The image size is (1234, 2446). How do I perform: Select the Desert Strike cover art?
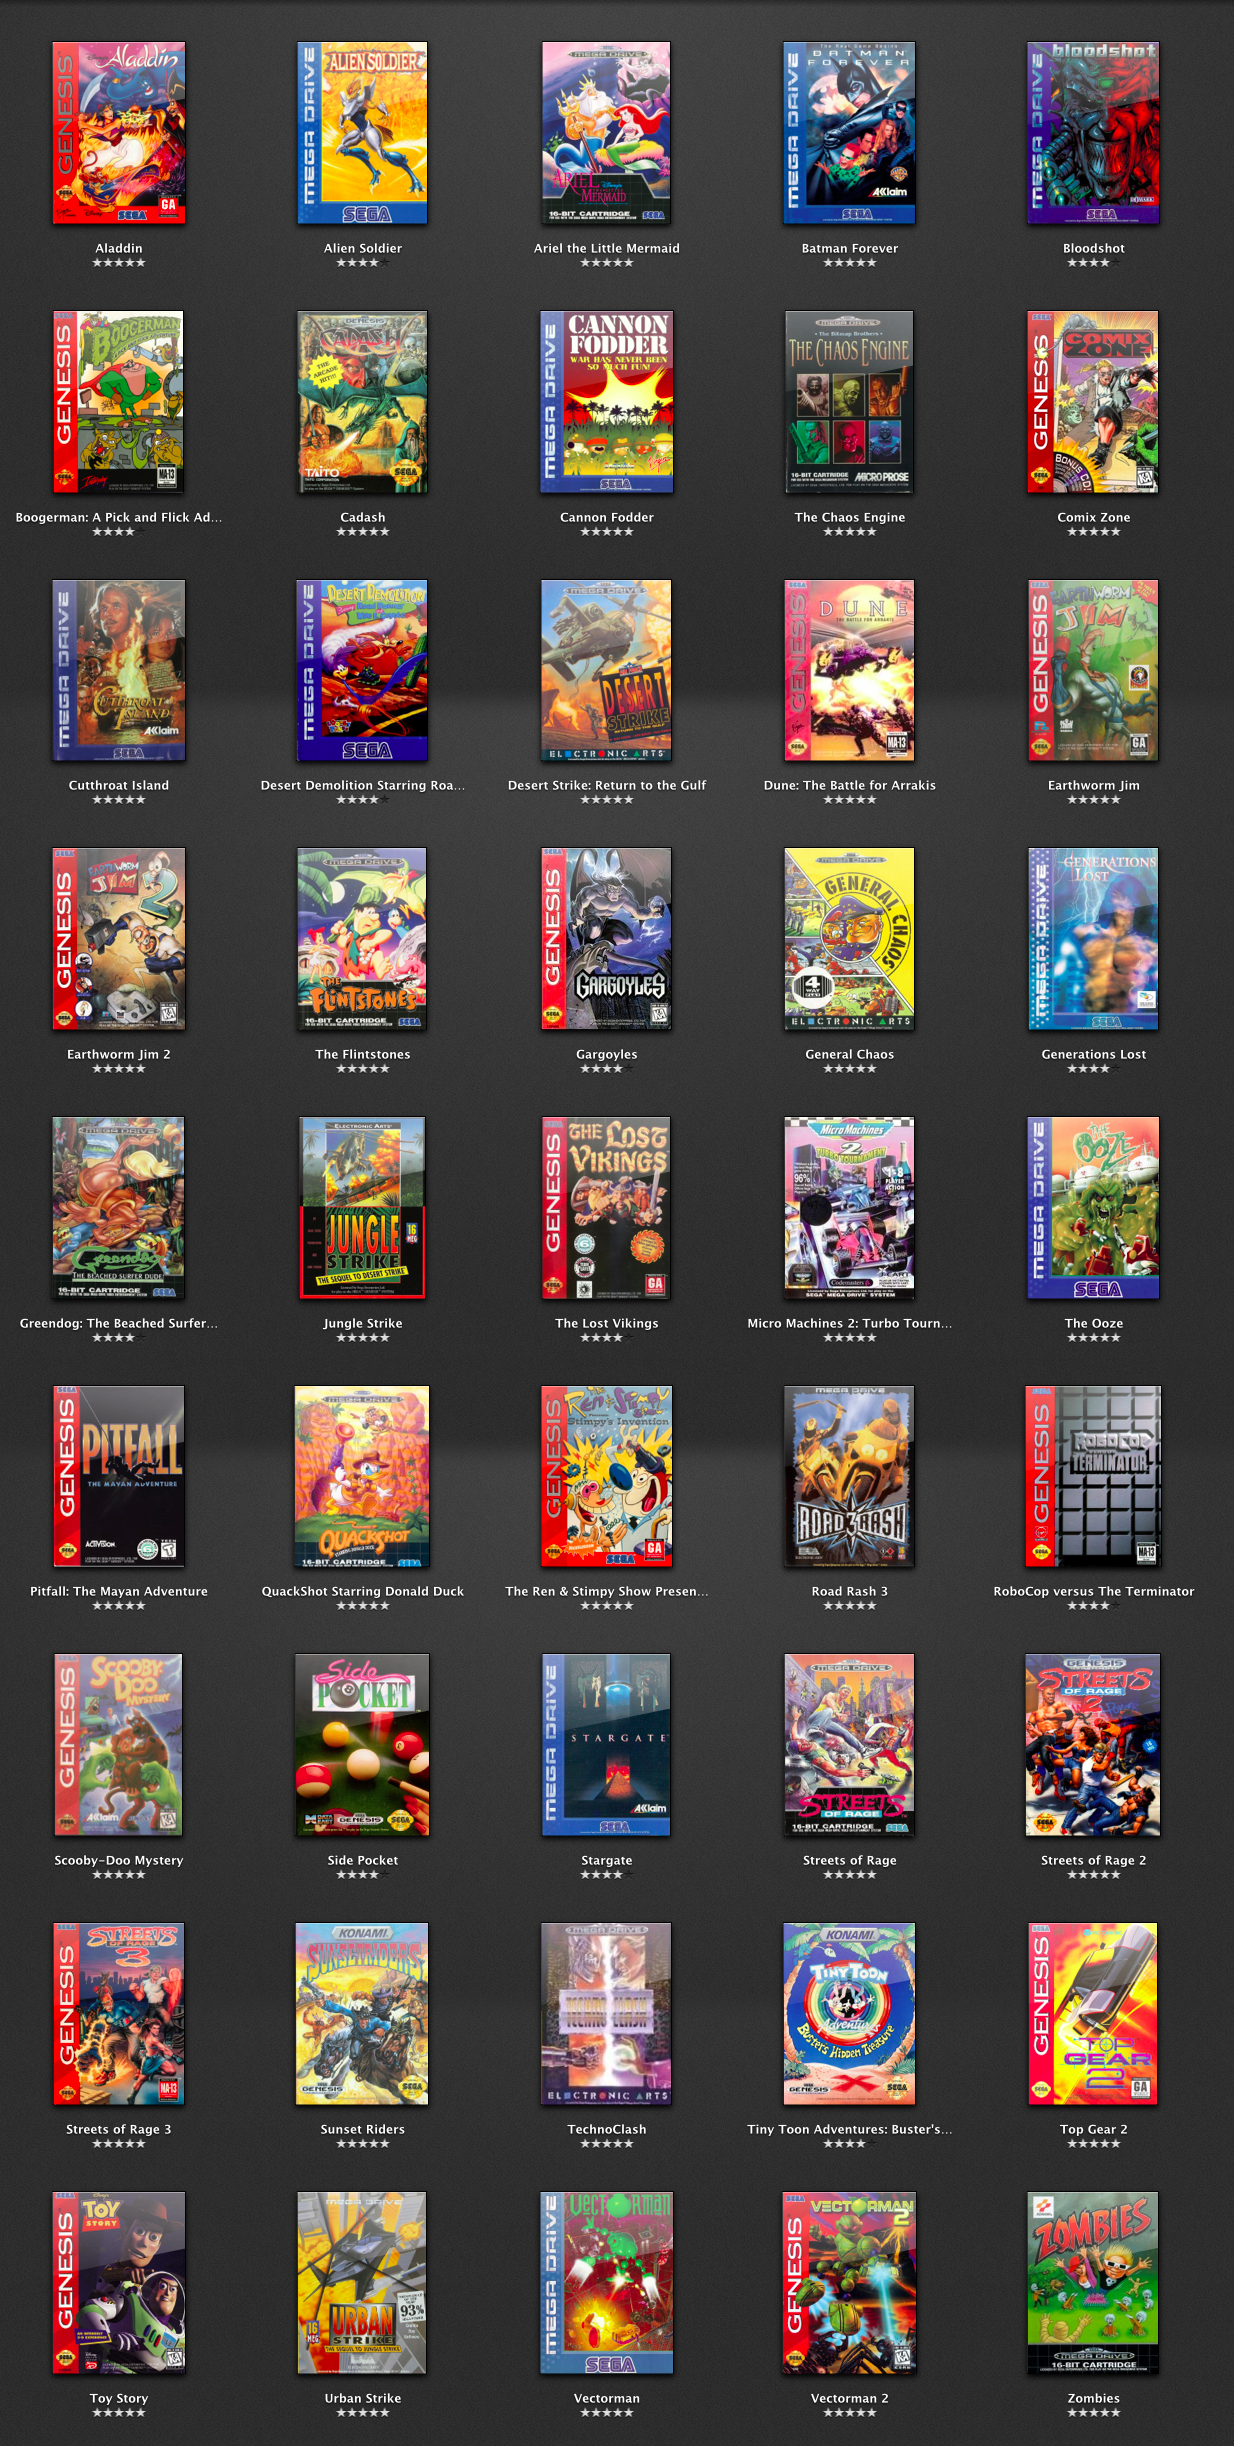click(x=606, y=671)
